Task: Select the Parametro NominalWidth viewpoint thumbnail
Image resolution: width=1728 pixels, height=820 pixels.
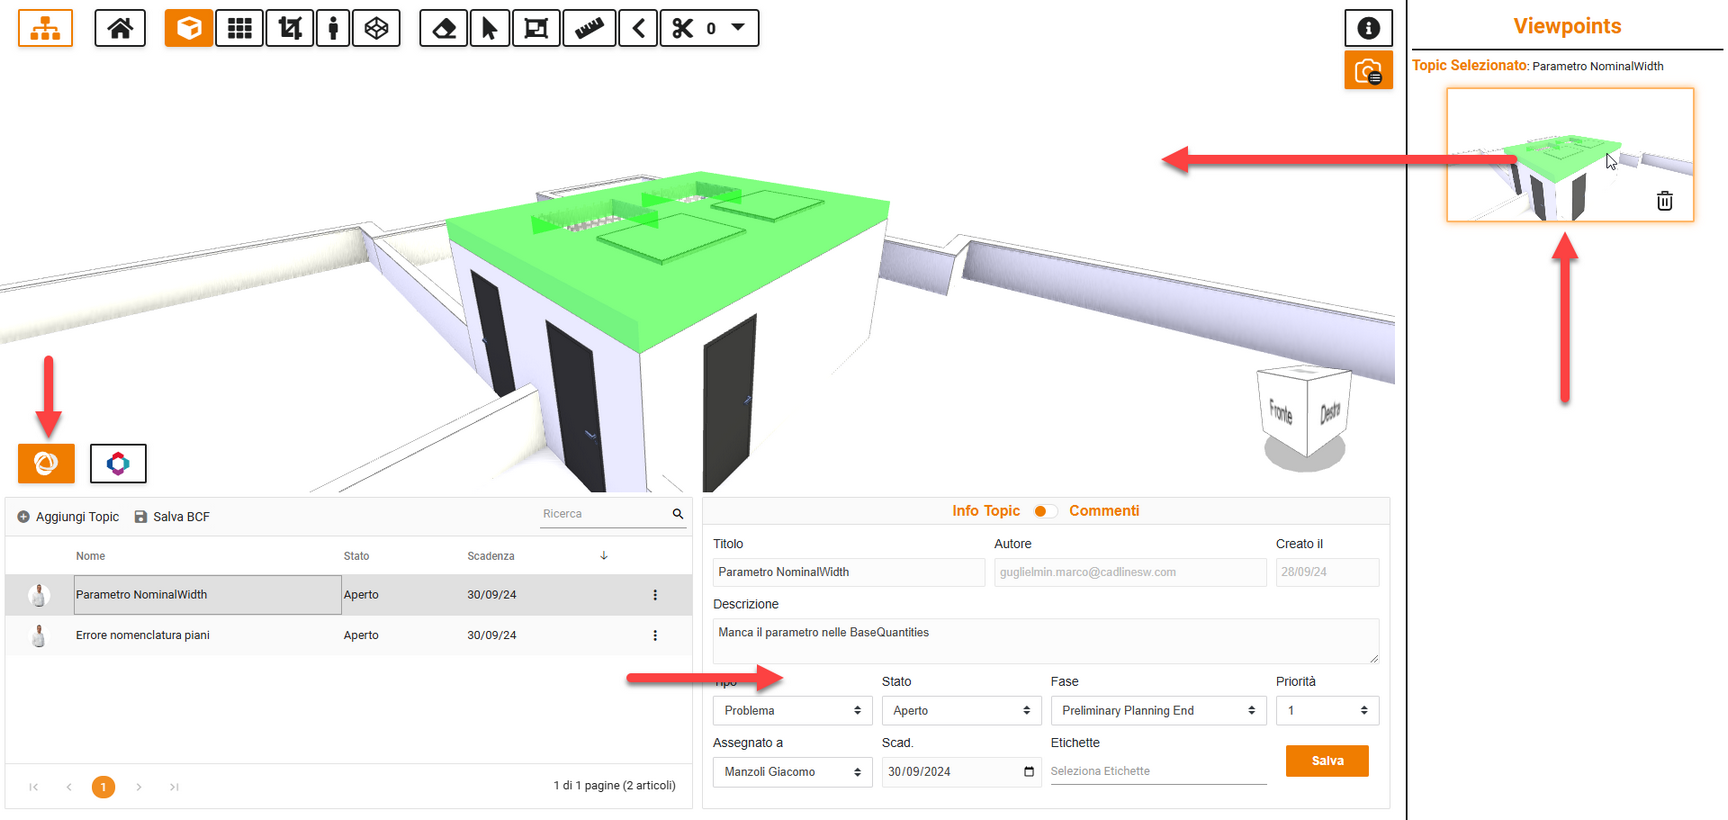Action: tap(1569, 154)
